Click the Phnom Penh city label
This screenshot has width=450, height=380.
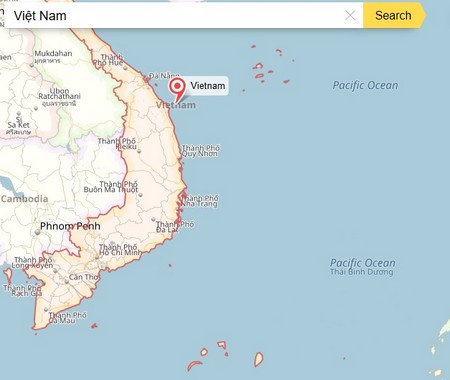[70, 226]
